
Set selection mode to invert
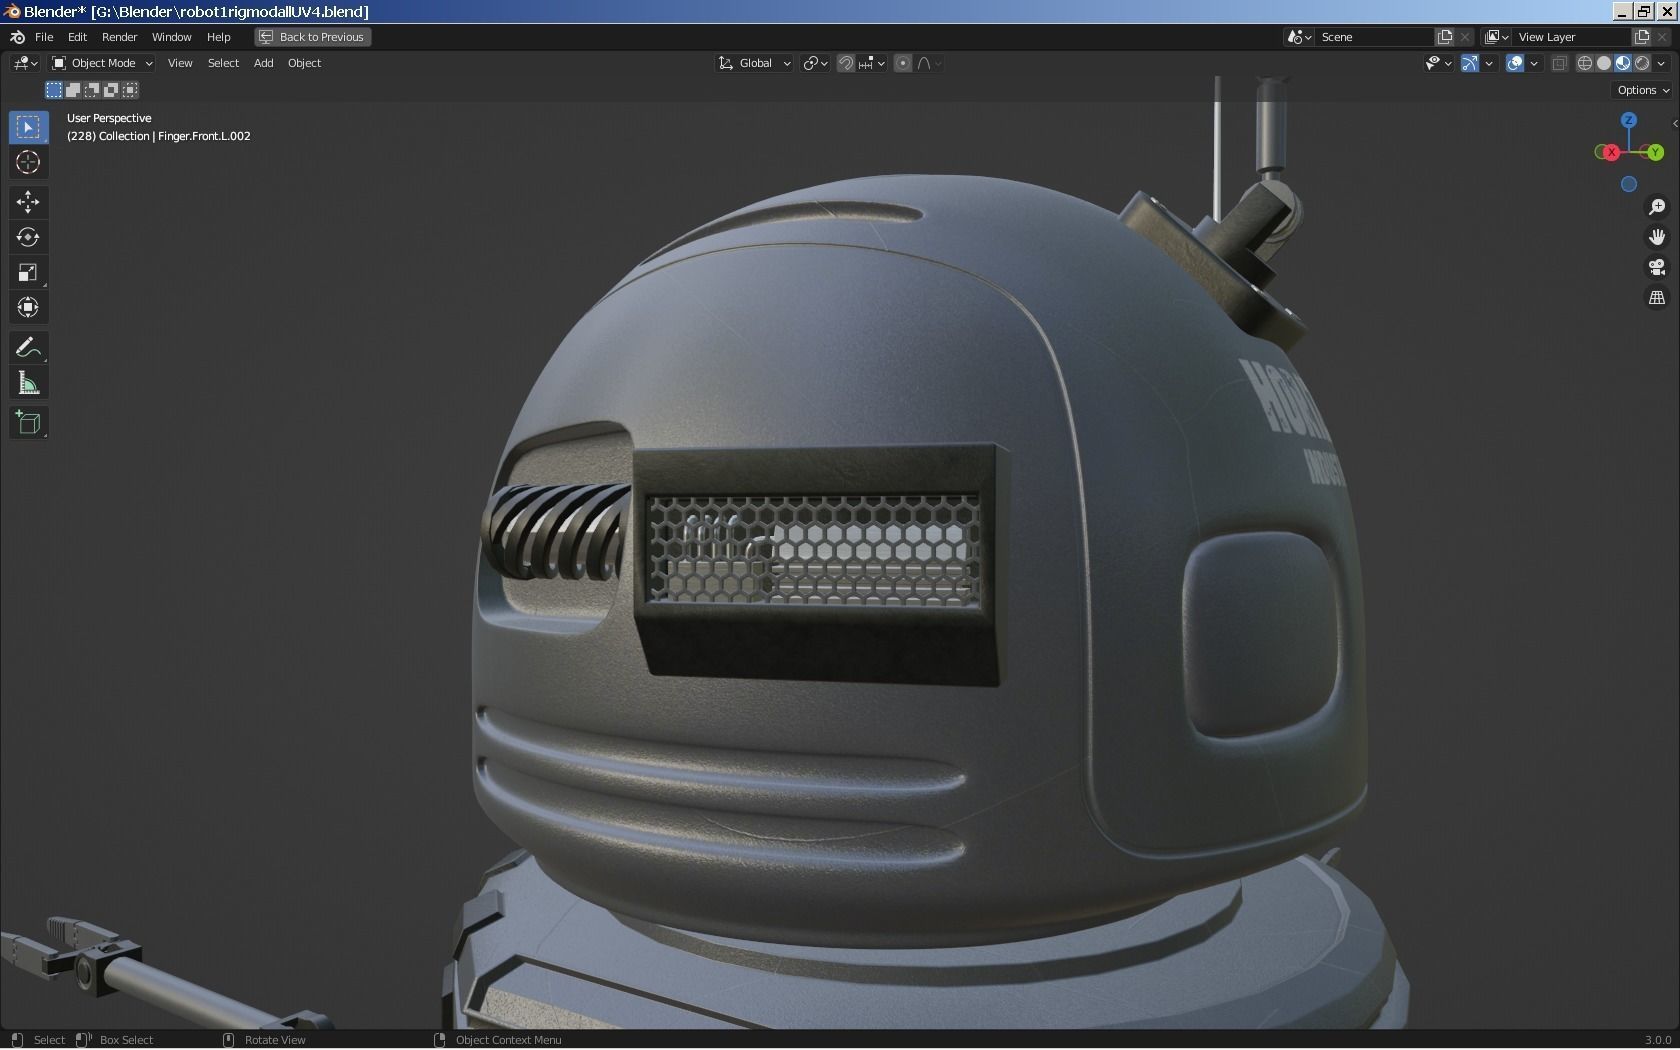tap(111, 90)
